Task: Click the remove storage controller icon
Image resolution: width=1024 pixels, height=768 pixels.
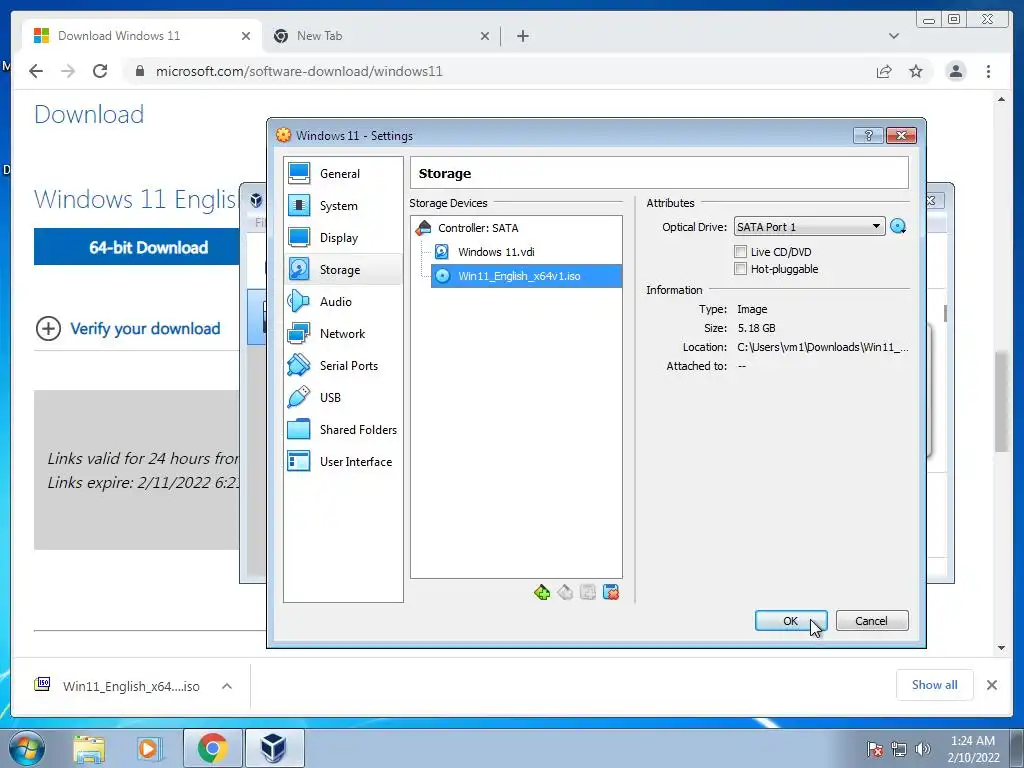Action: pos(565,592)
